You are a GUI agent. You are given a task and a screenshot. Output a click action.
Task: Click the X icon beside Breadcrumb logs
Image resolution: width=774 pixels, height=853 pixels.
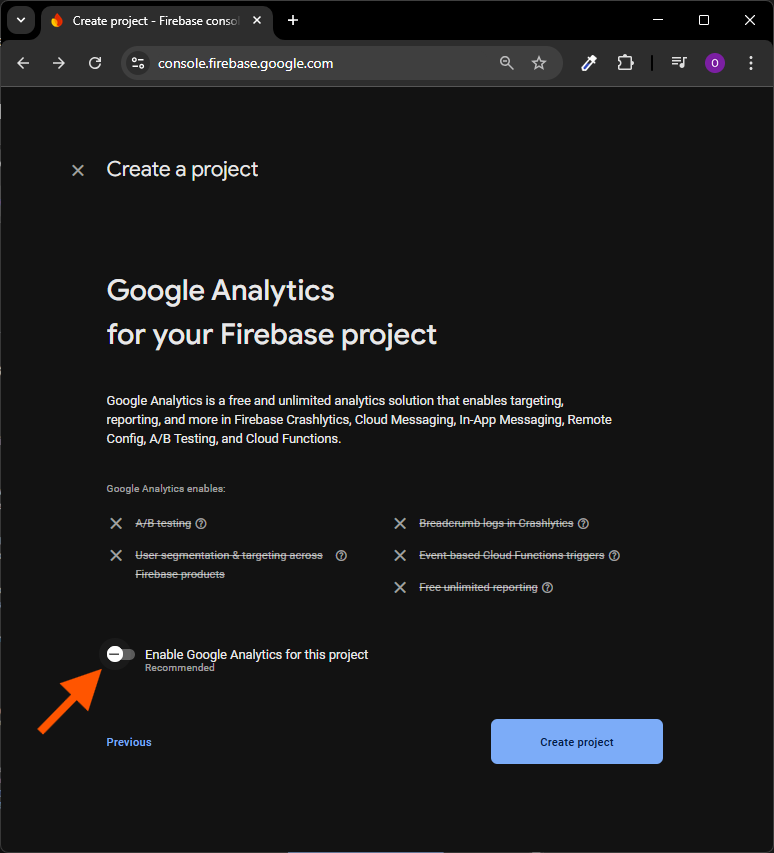(x=400, y=523)
